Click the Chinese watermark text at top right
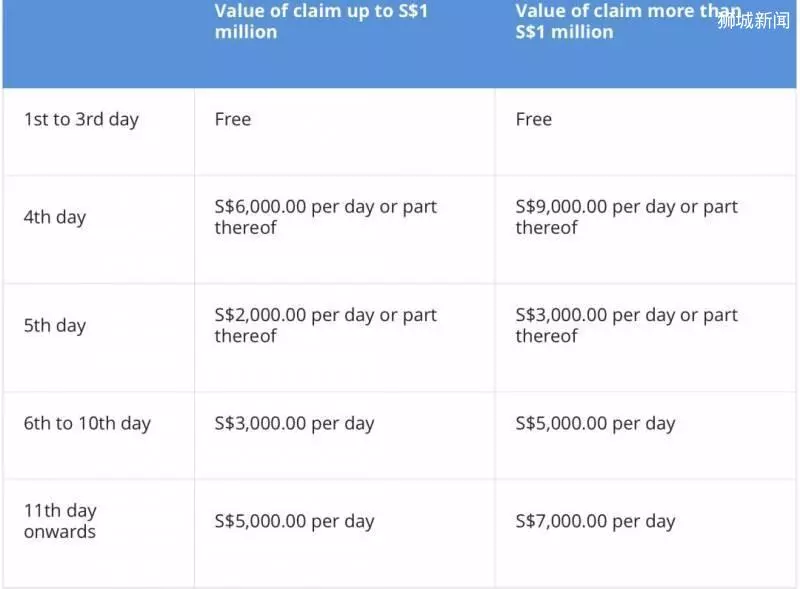The image size is (800, 589). [x=754, y=20]
